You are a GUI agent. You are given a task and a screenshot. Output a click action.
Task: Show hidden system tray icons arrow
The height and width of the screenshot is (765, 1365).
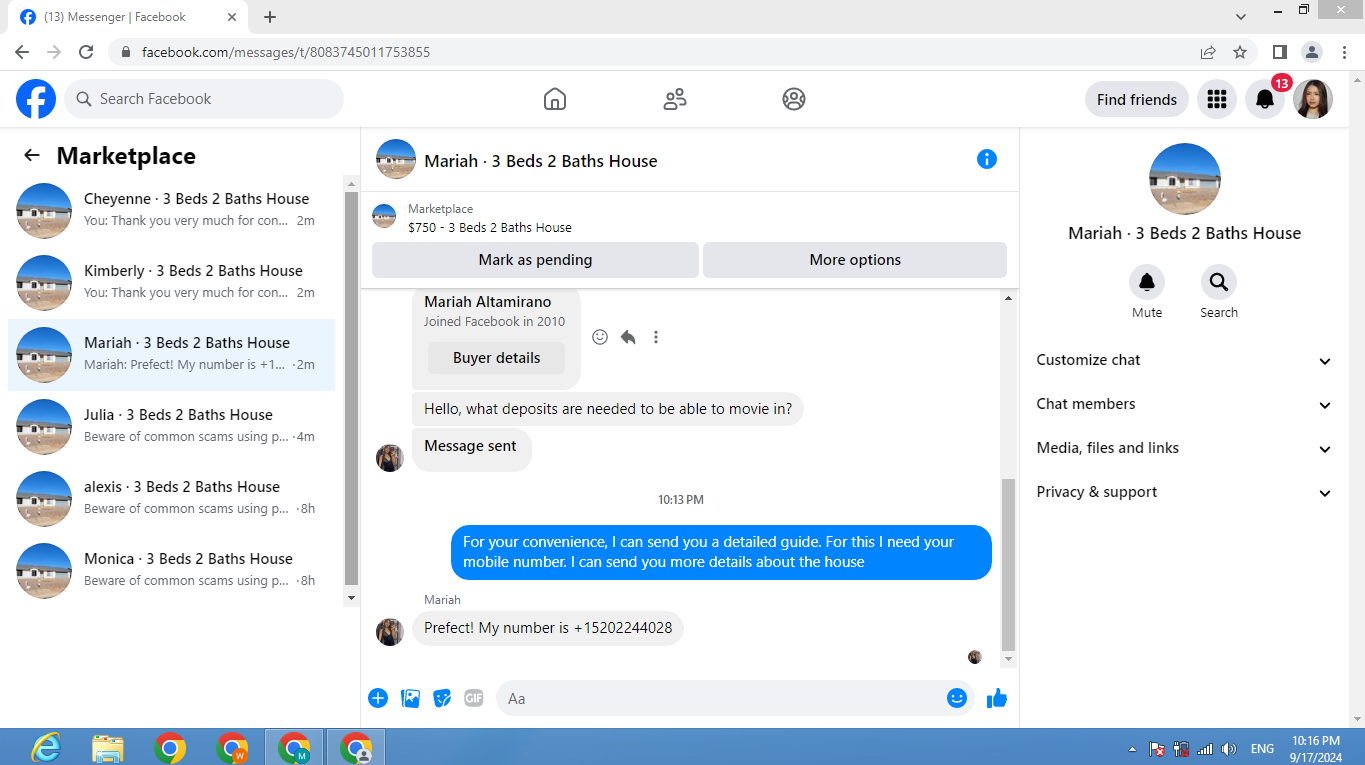click(x=1132, y=749)
